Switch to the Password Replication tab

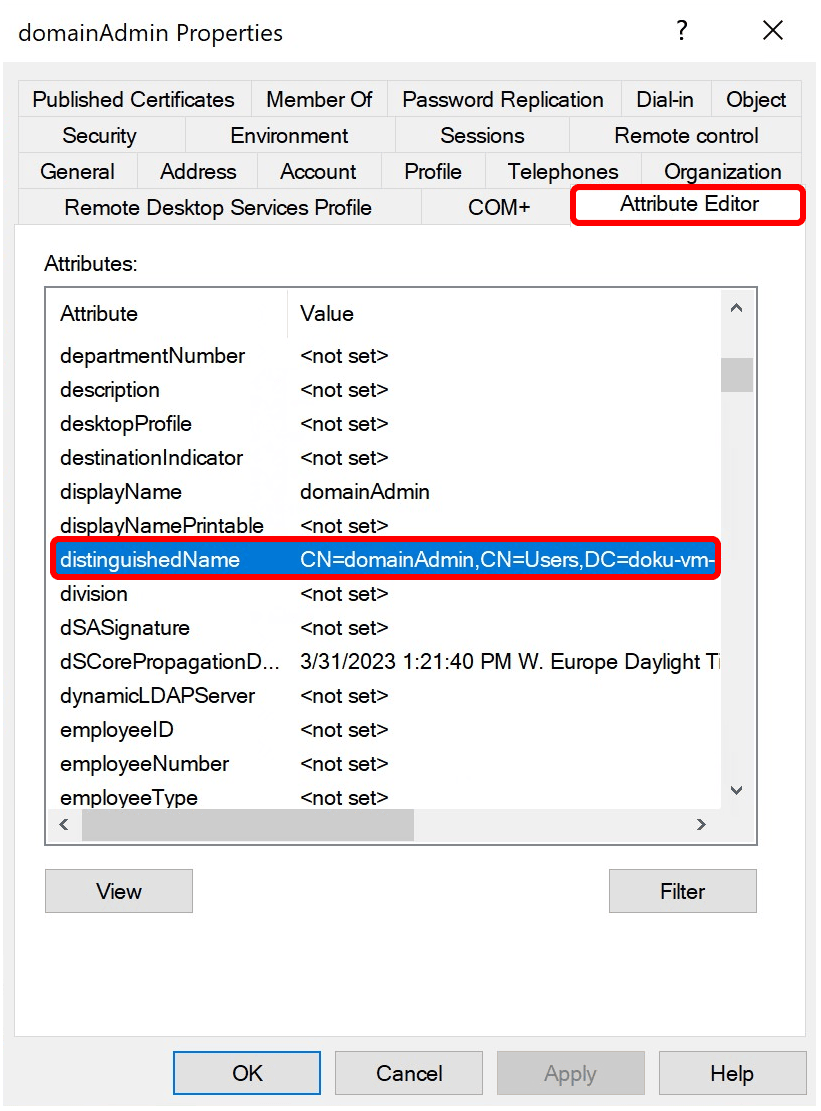[502, 100]
